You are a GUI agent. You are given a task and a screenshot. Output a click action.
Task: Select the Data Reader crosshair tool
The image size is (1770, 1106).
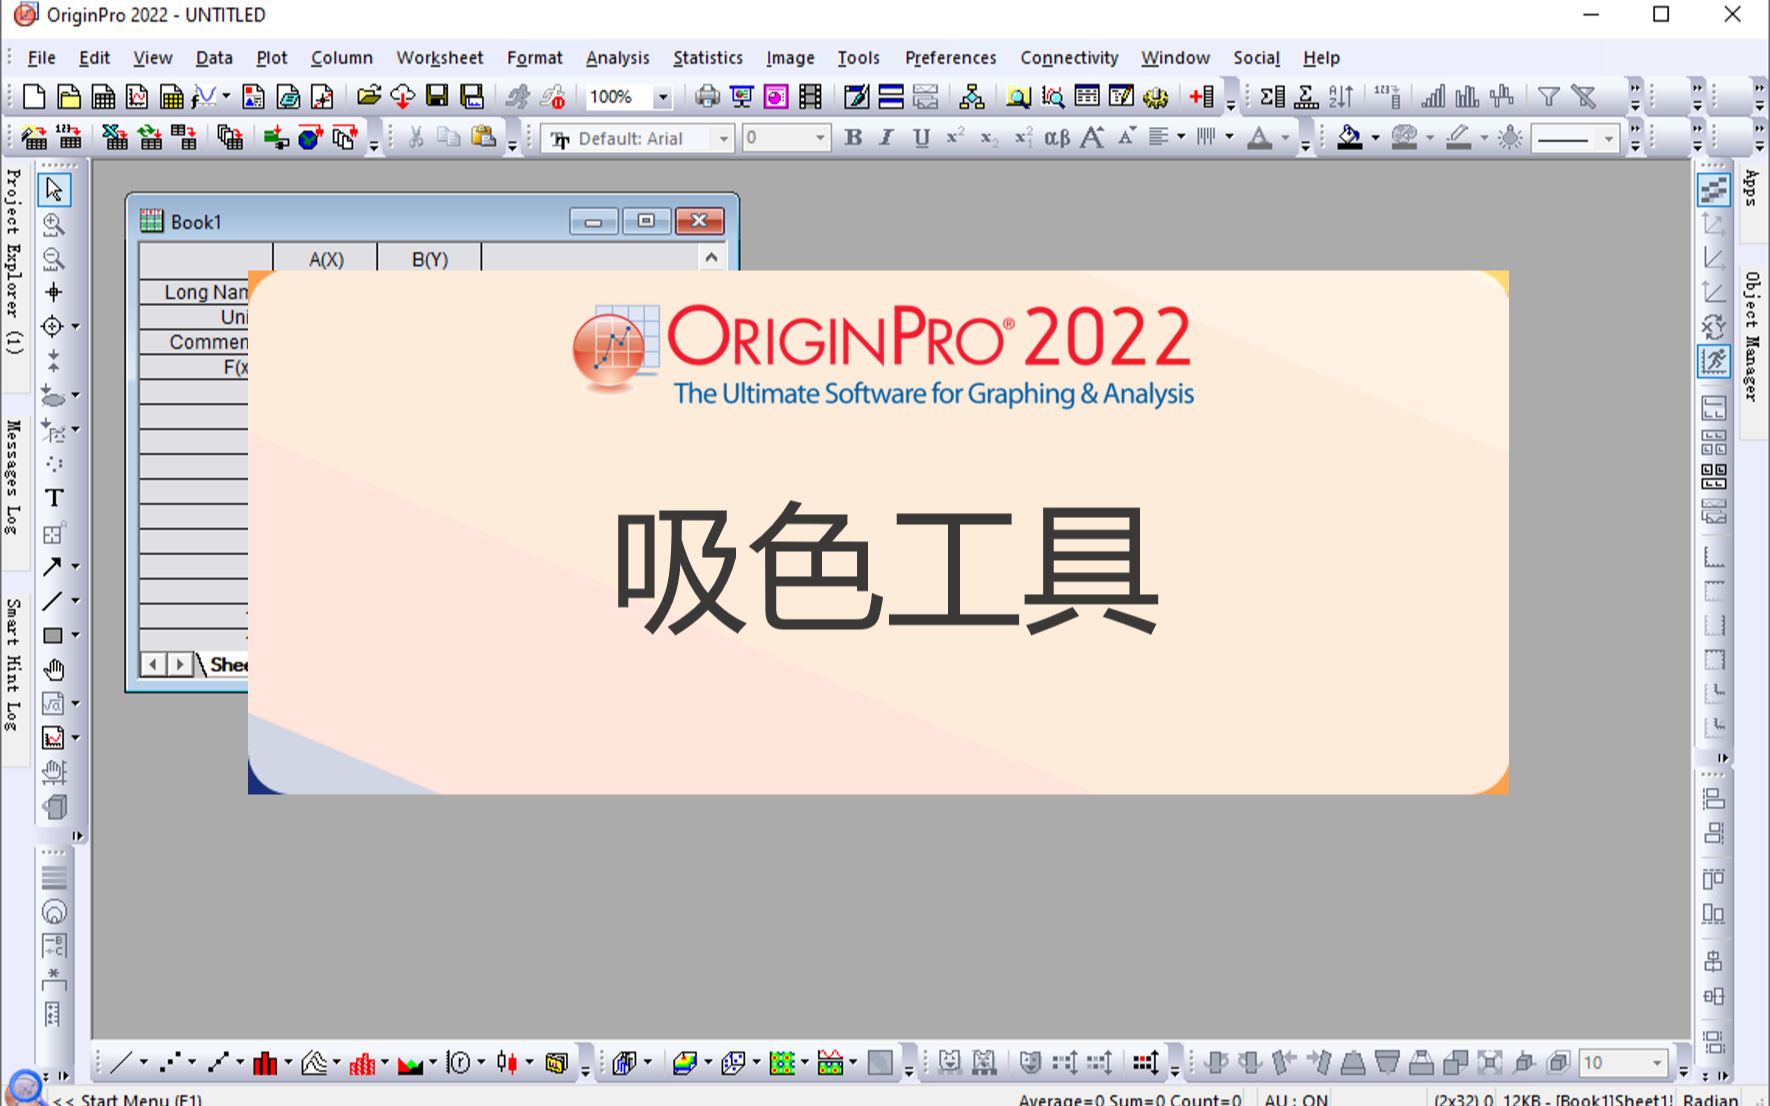(x=53, y=326)
